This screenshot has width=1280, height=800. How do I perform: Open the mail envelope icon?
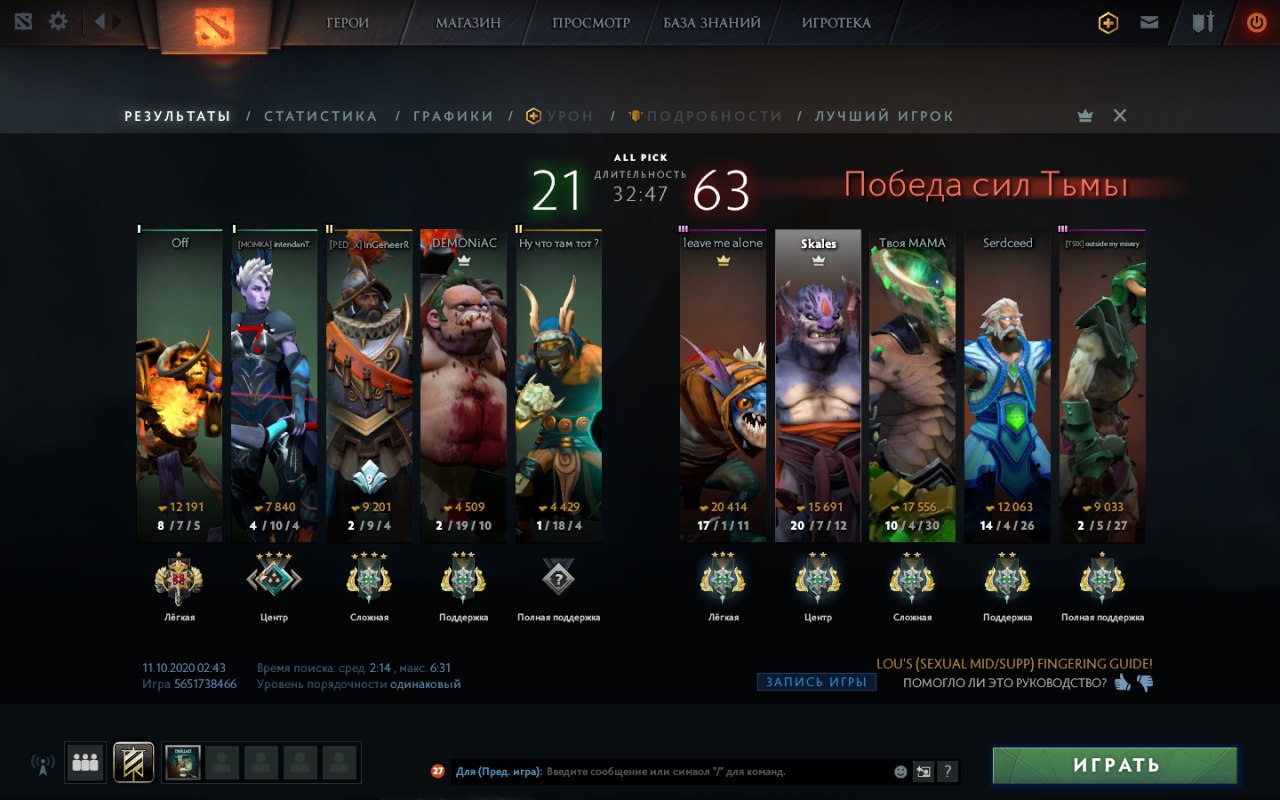[x=1149, y=22]
